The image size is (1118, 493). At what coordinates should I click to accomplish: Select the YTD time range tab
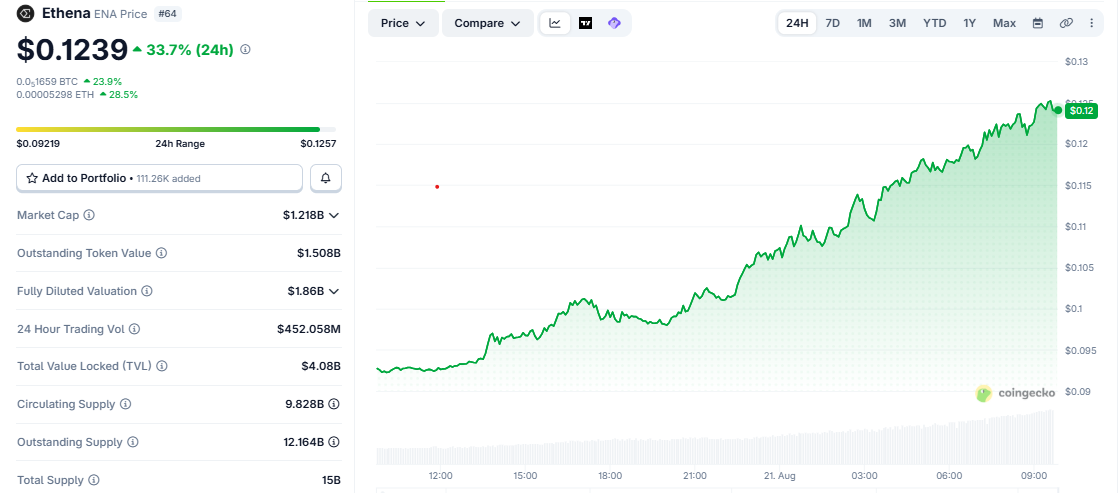tap(935, 23)
